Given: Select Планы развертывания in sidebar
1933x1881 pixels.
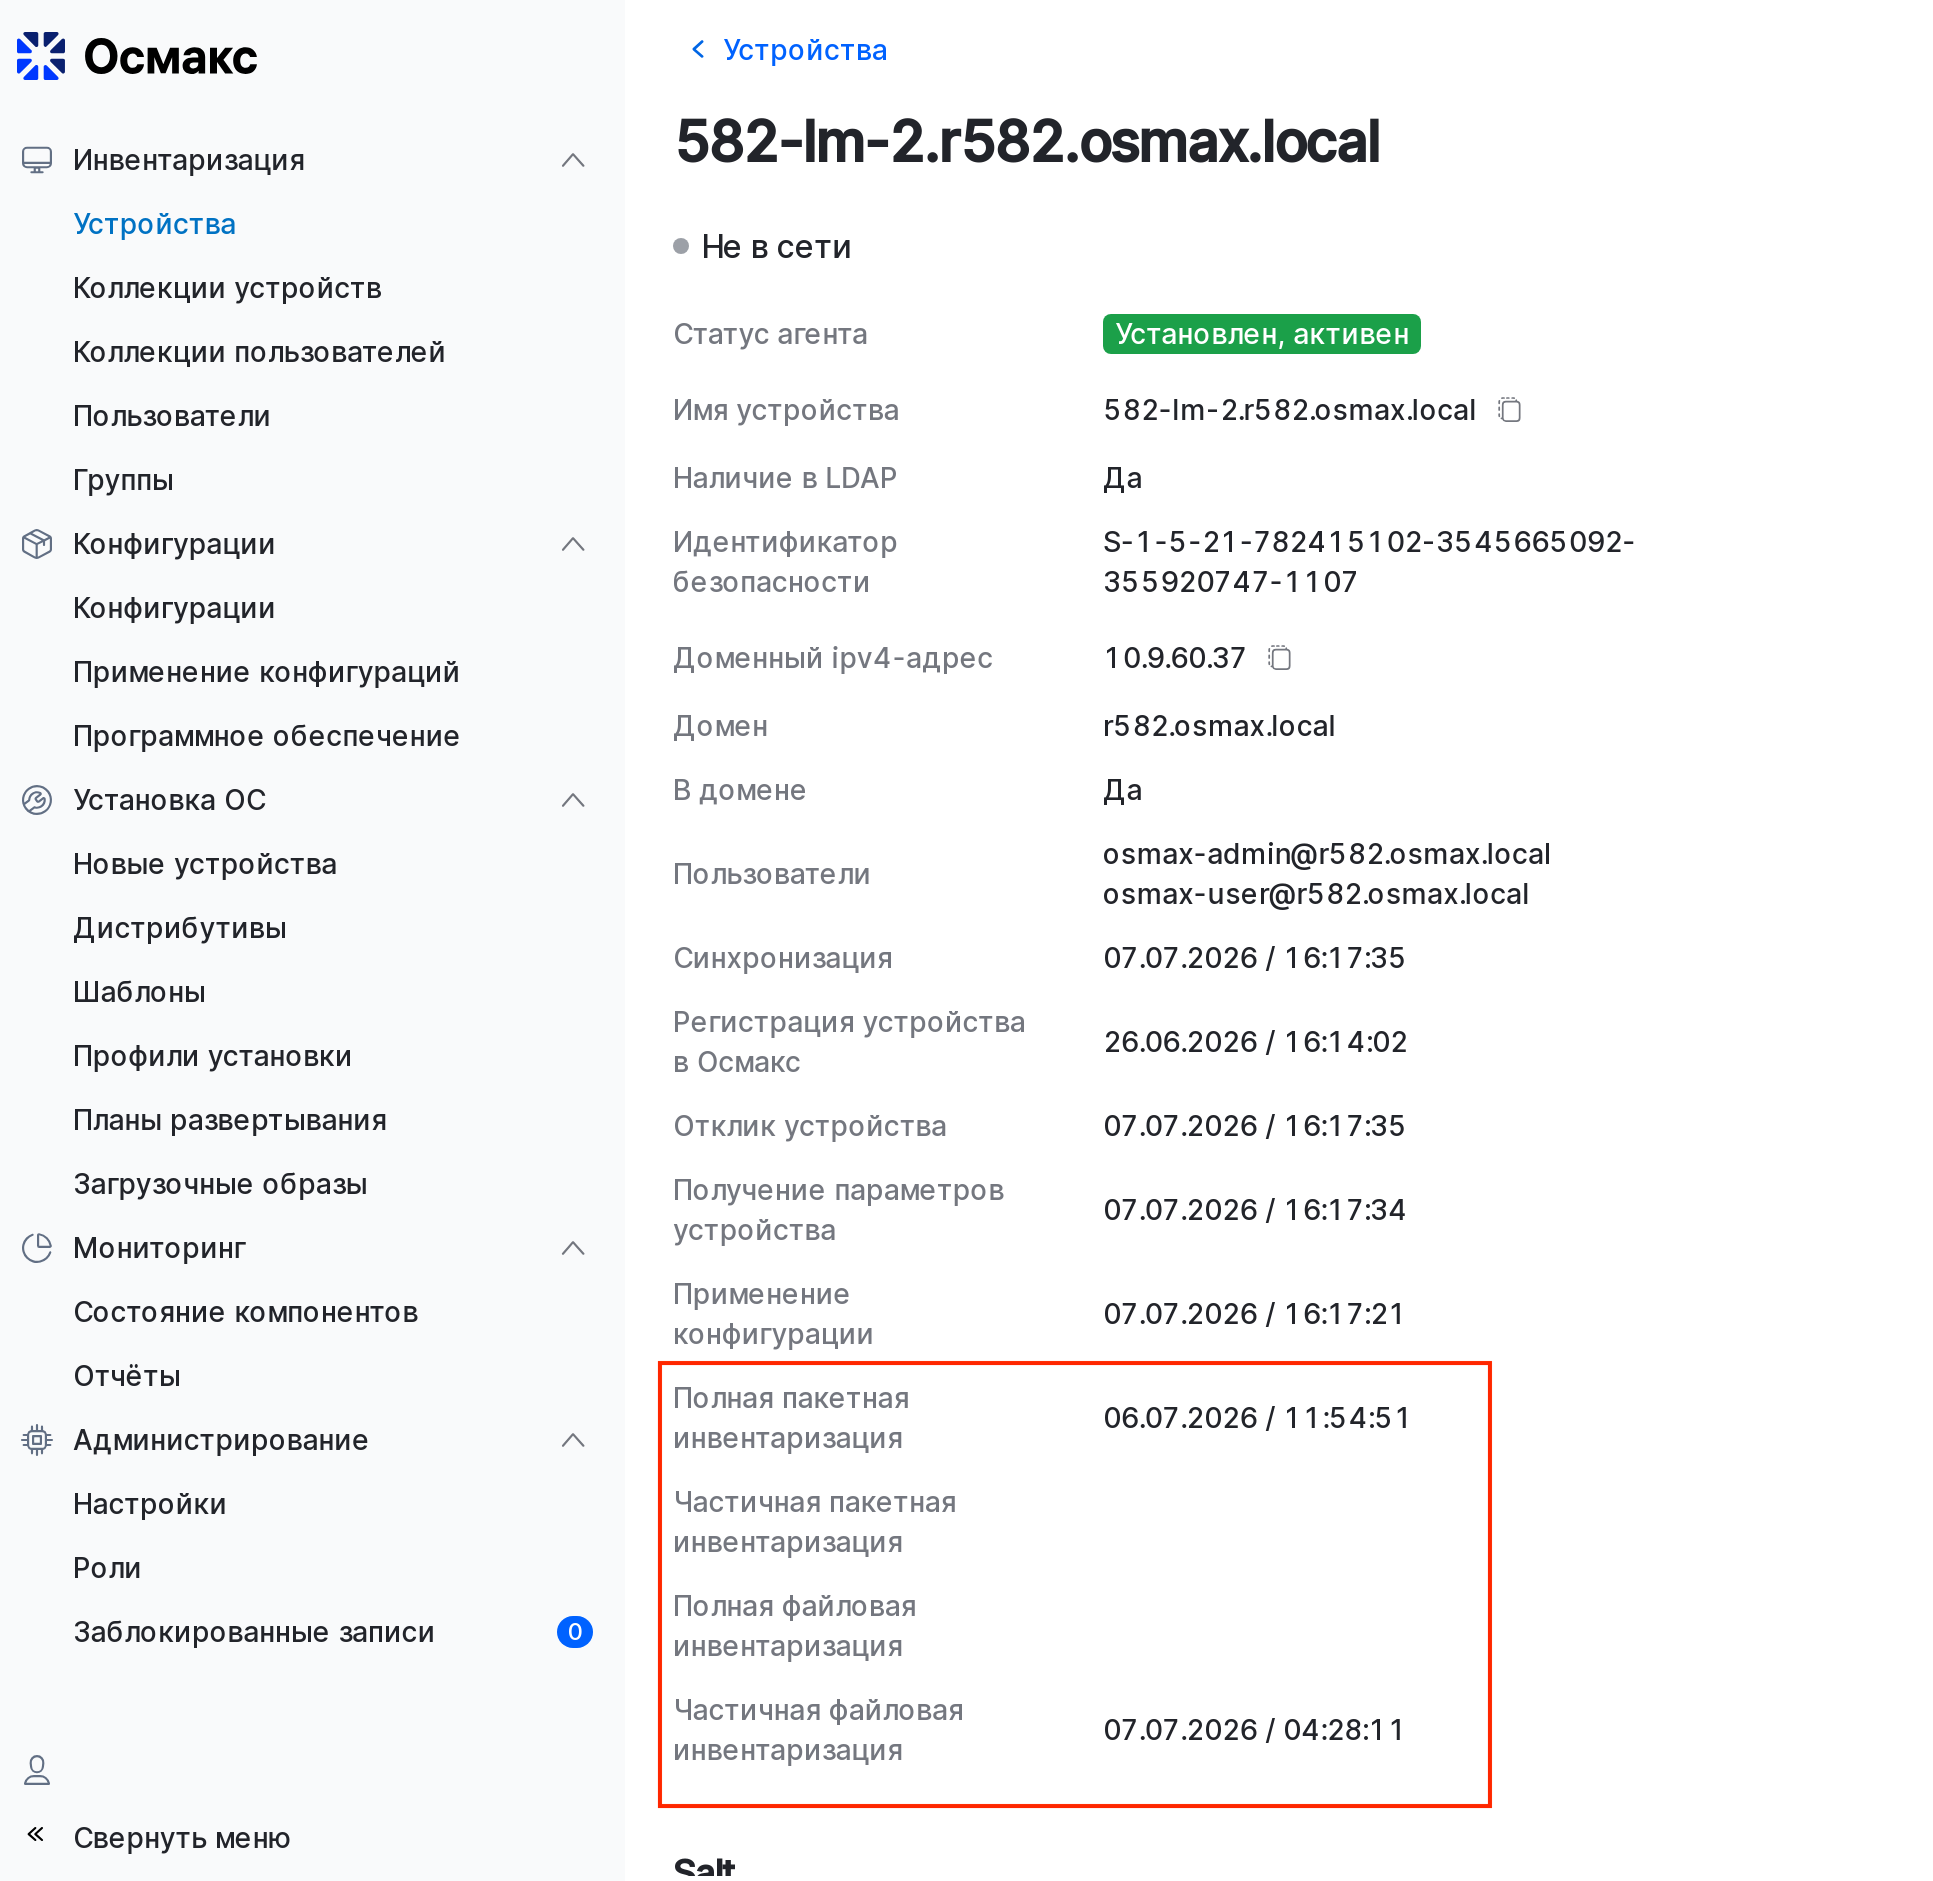Looking at the screenshot, I should [x=230, y=1120].
